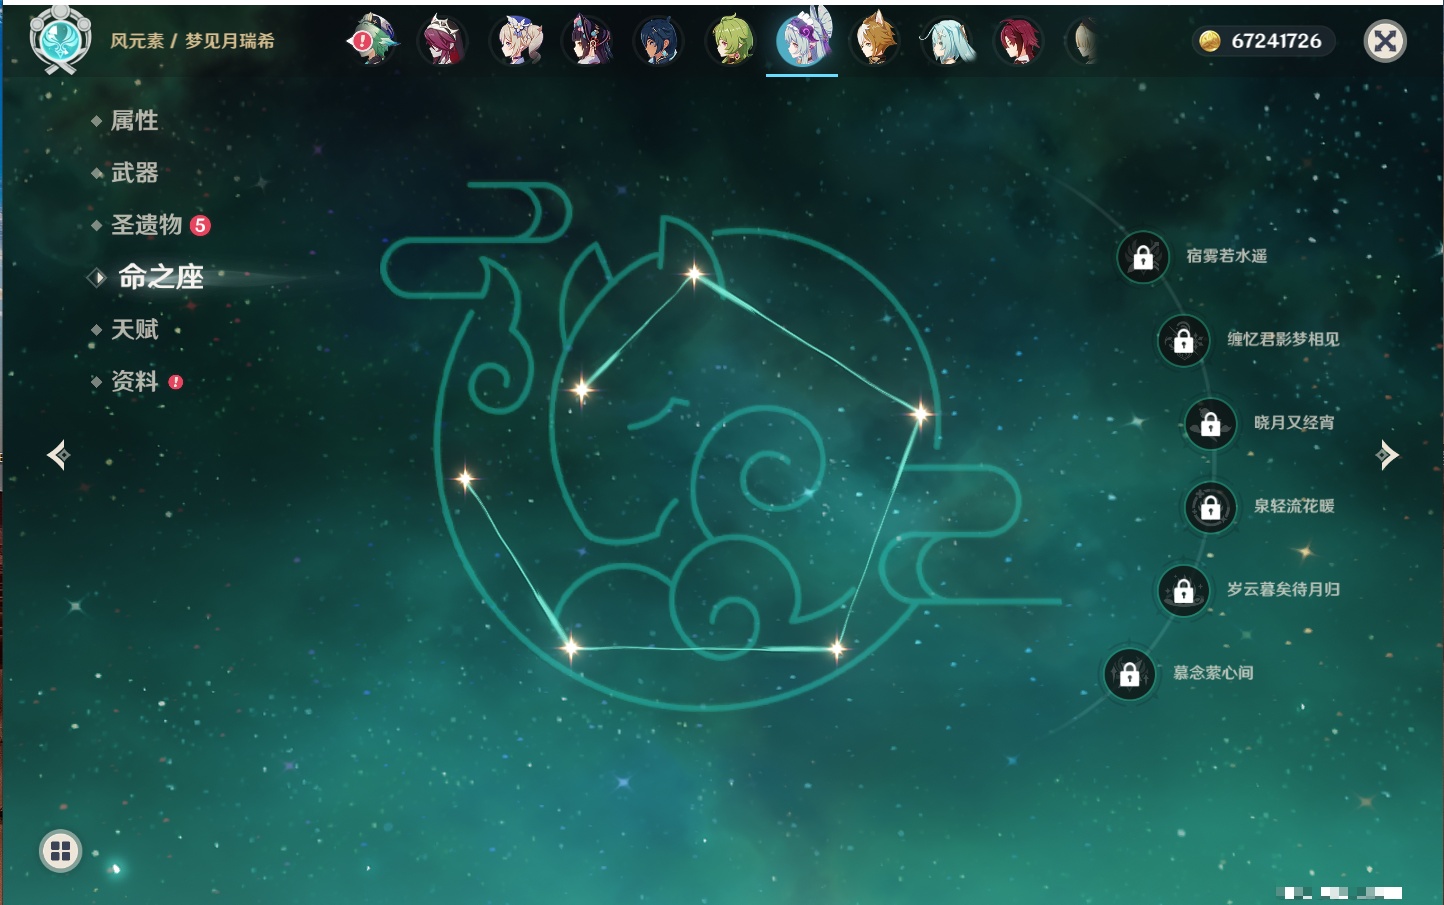Click the lock icon beside 宿雾若水遥
This screenshot has height=905, width=1444.
coord(1143,257)
